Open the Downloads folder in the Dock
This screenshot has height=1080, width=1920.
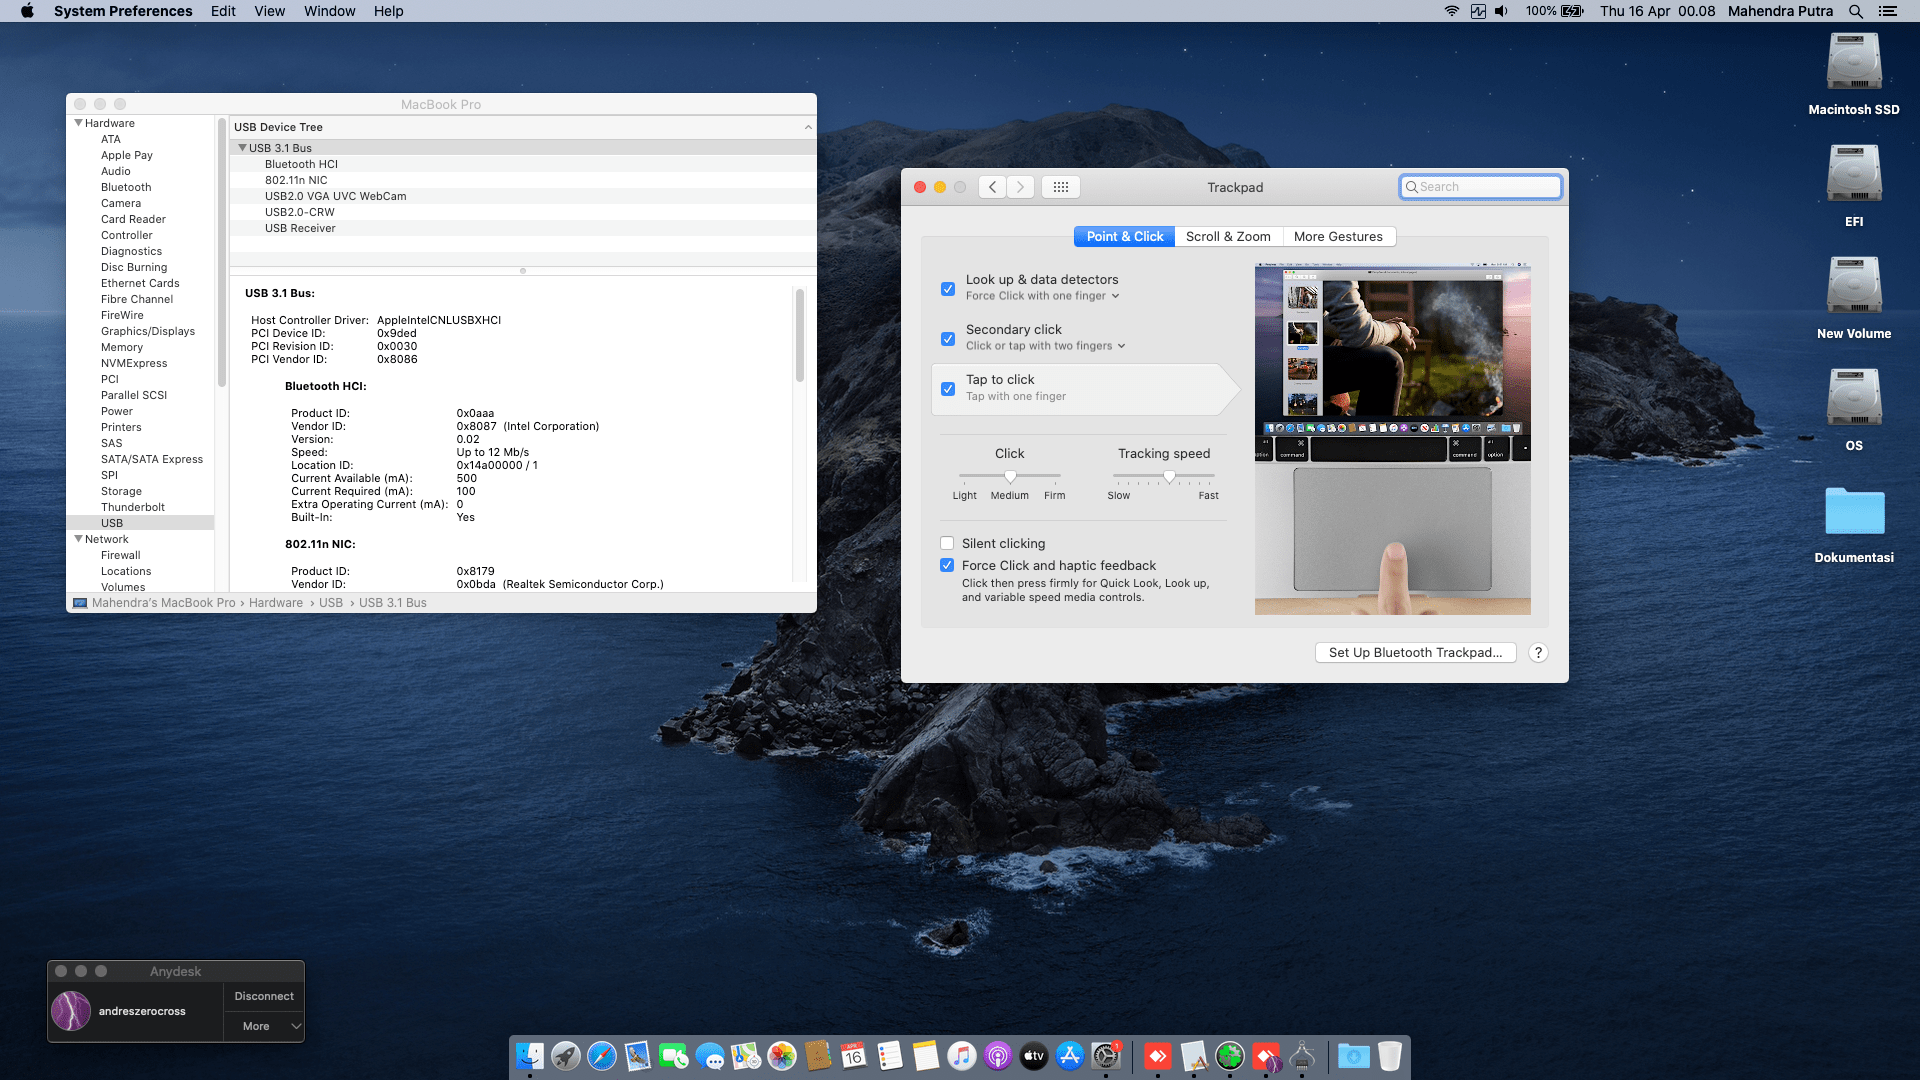tap(1353, 1056)
